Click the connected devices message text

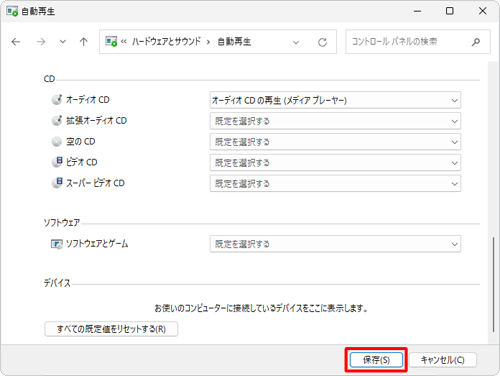pos(261,308)
